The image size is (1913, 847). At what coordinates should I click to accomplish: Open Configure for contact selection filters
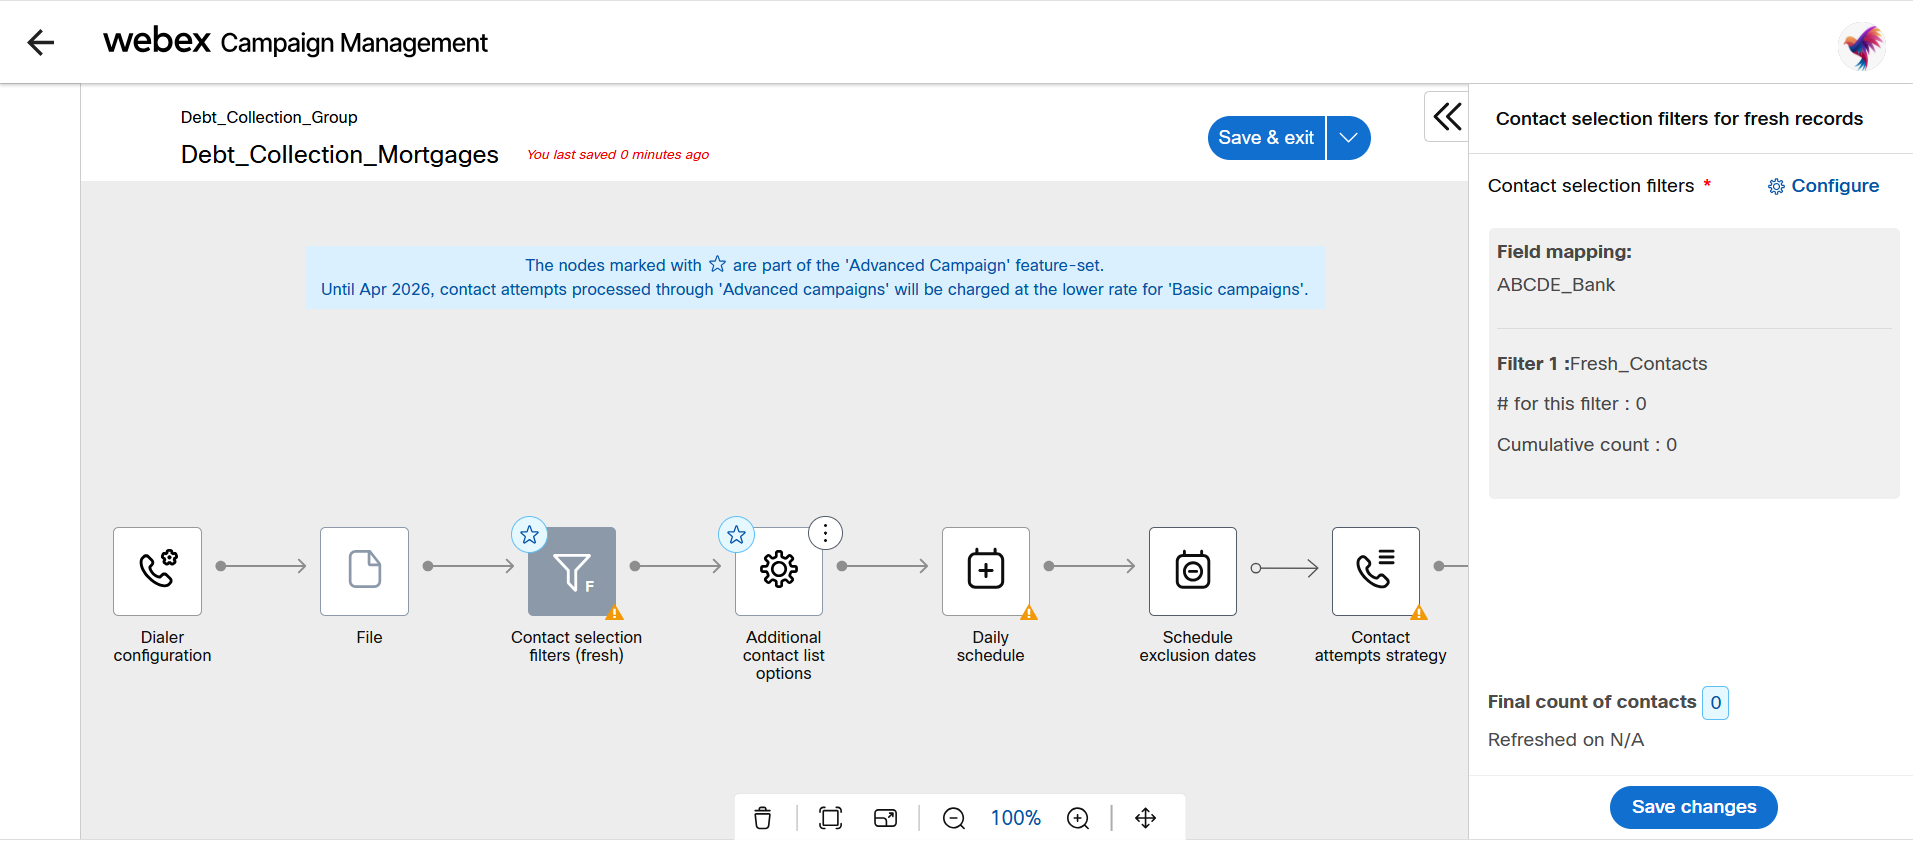1823,186
